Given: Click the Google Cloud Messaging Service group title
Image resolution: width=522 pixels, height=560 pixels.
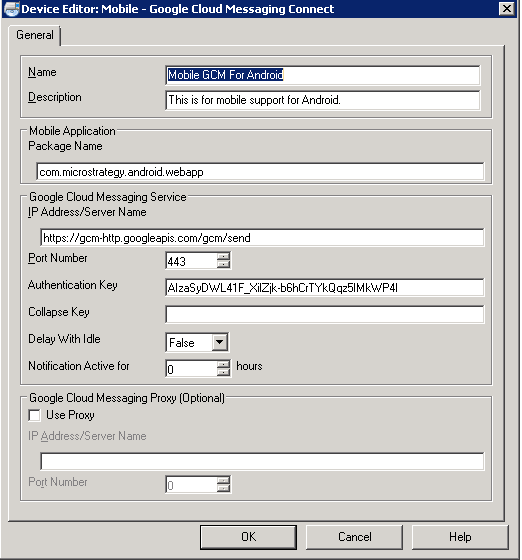Looking at the screenshot, I should coord(107,197).
